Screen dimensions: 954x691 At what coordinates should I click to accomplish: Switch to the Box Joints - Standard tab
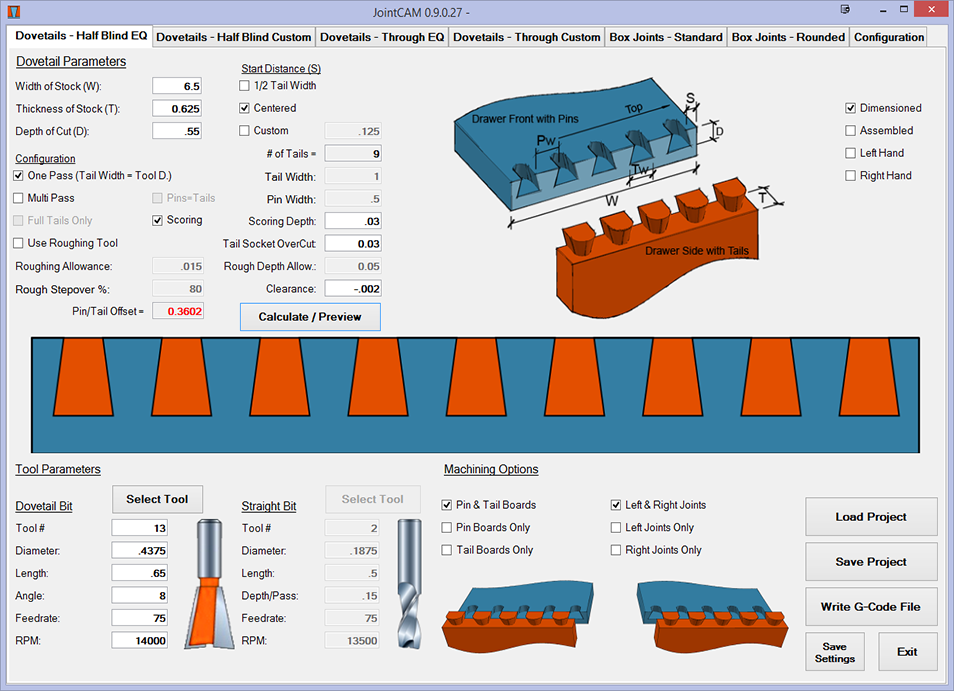point(666,37)
